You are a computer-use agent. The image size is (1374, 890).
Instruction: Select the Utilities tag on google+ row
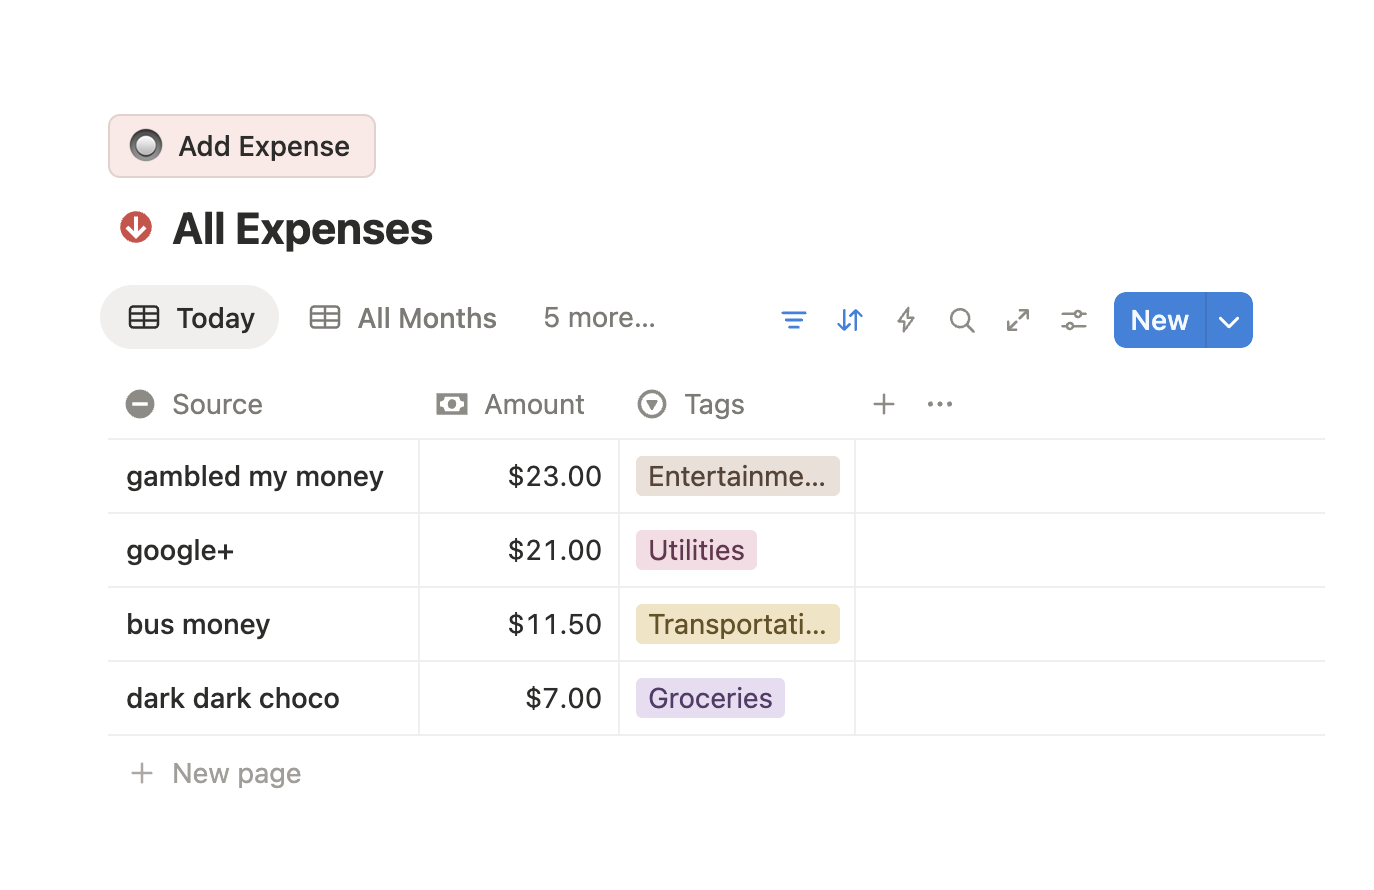tap(696, 549)
